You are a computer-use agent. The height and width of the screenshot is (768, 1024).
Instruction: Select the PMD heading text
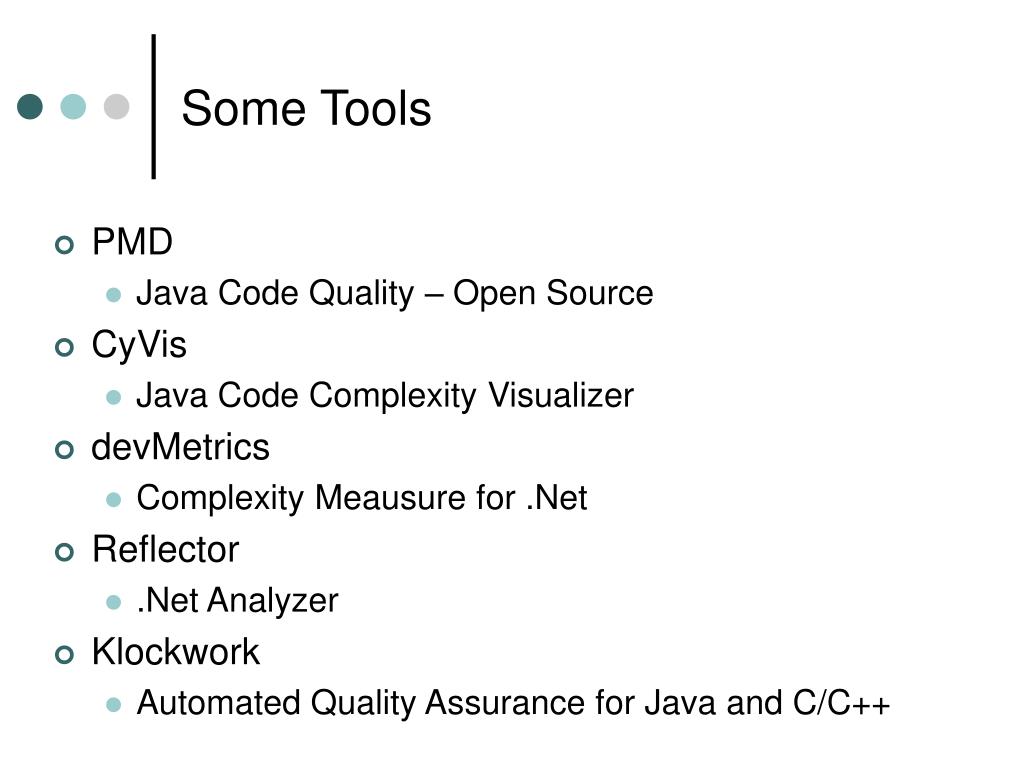pyautogui.click(x=133, y=242)
